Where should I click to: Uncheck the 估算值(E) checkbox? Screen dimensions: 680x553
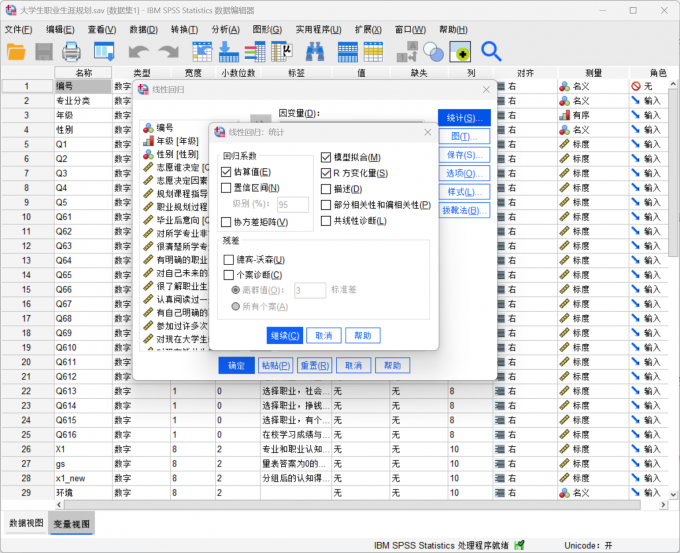[226, 172]
